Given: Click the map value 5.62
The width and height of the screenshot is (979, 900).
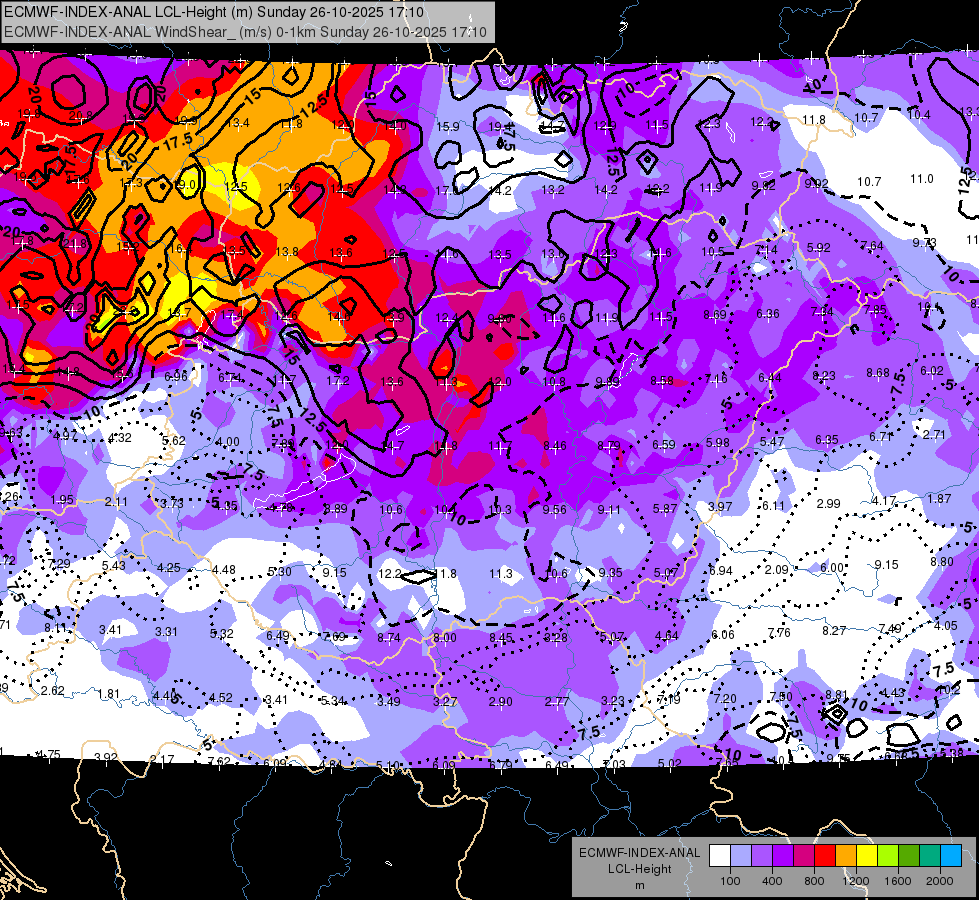Looking at the screenshot, I should point(174,440).
